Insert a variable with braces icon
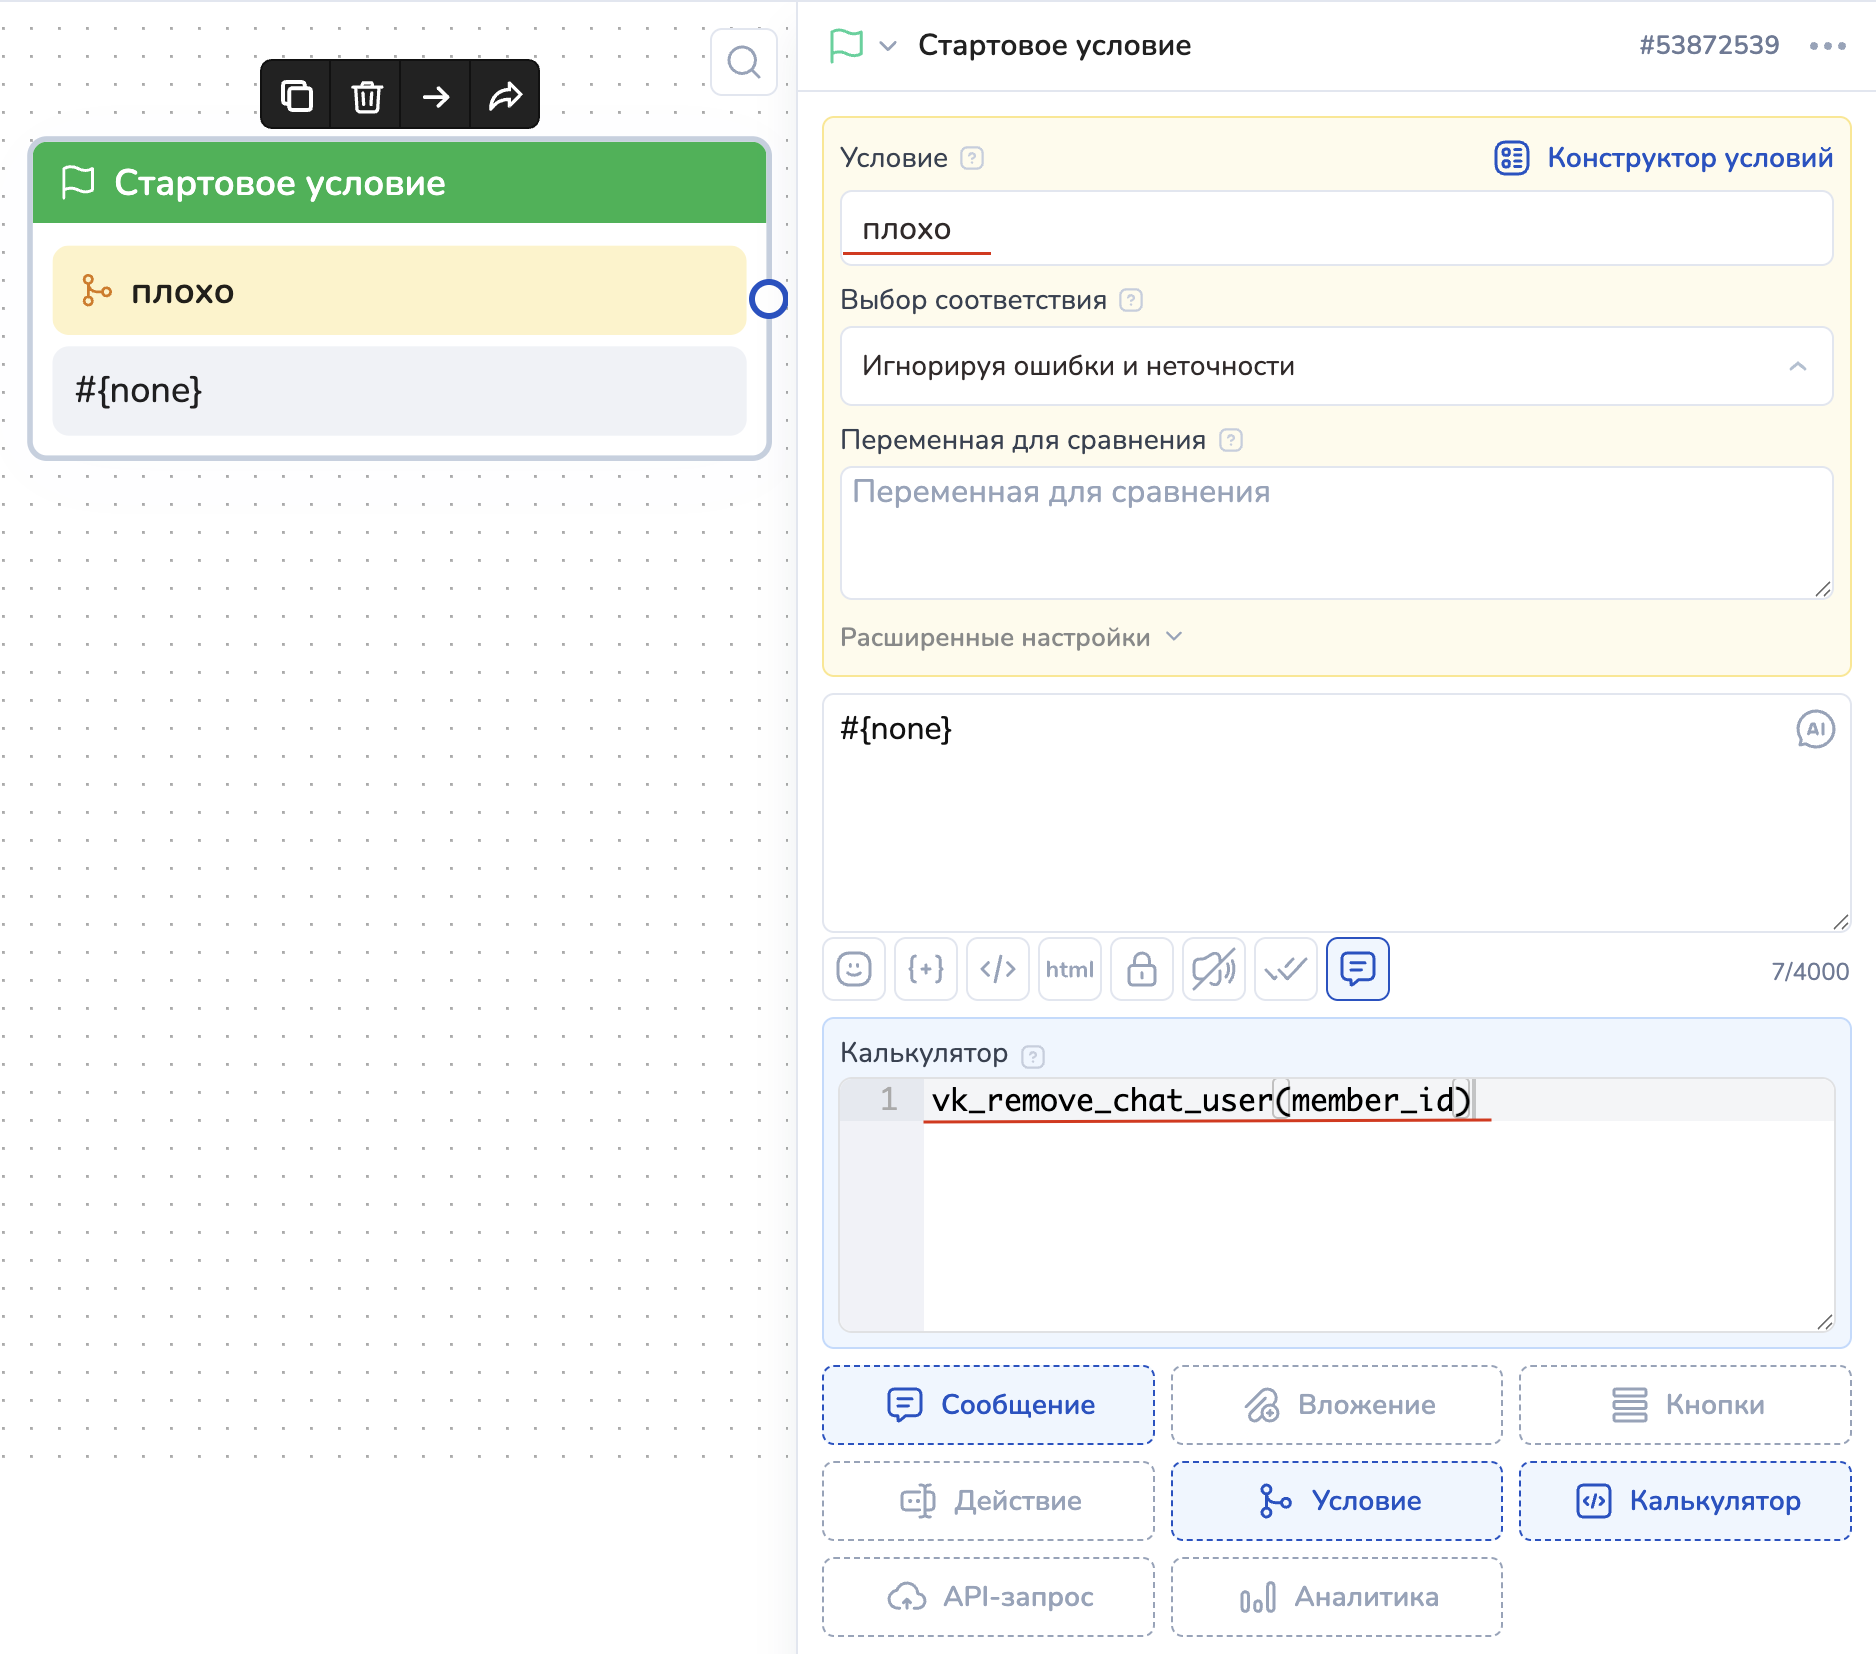This screenshot has height=1654, width=1876. tap(926, 969)
